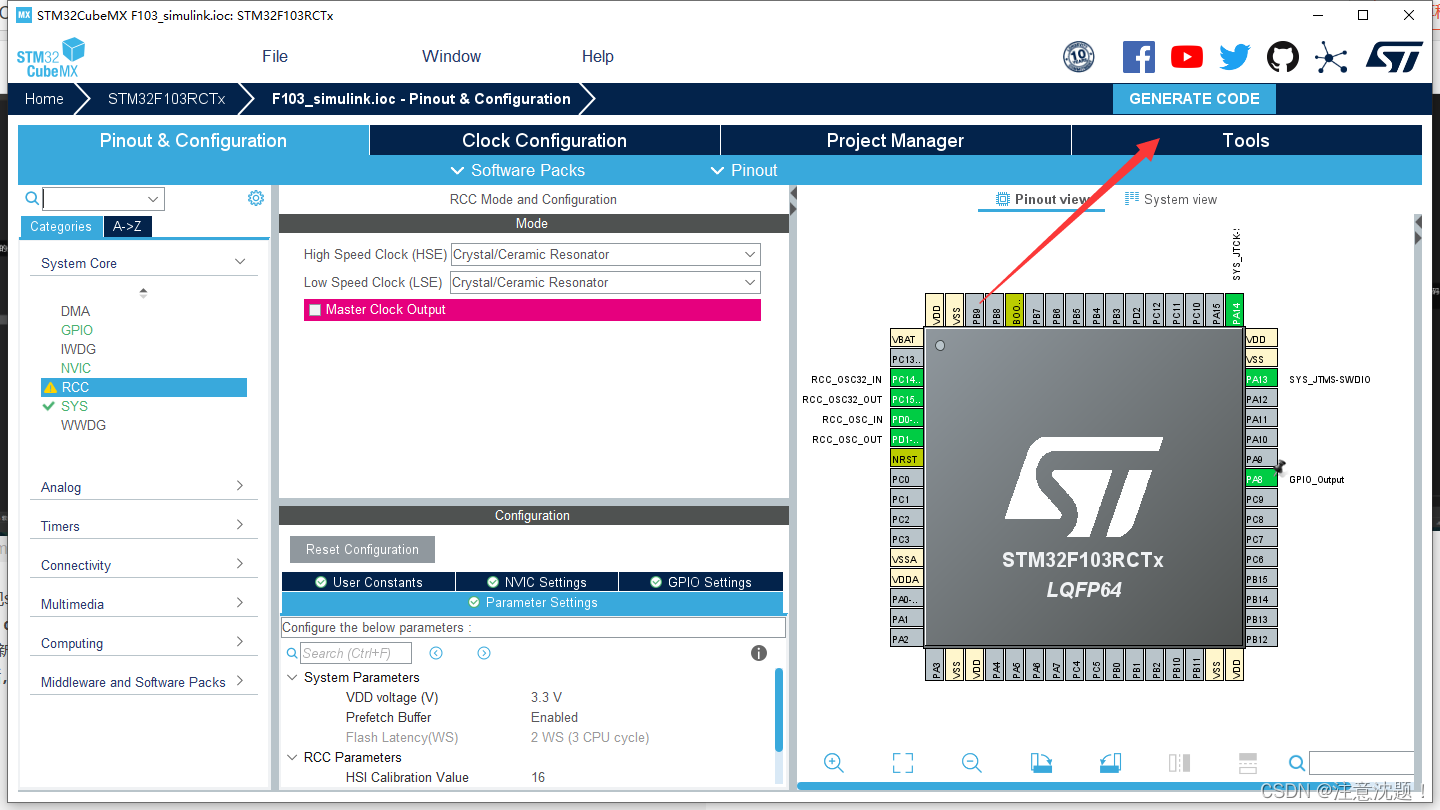Select SYS in System Core list
Viewport: 1440px width, 810px height.
pyautogui.click(x=74, y=406)
